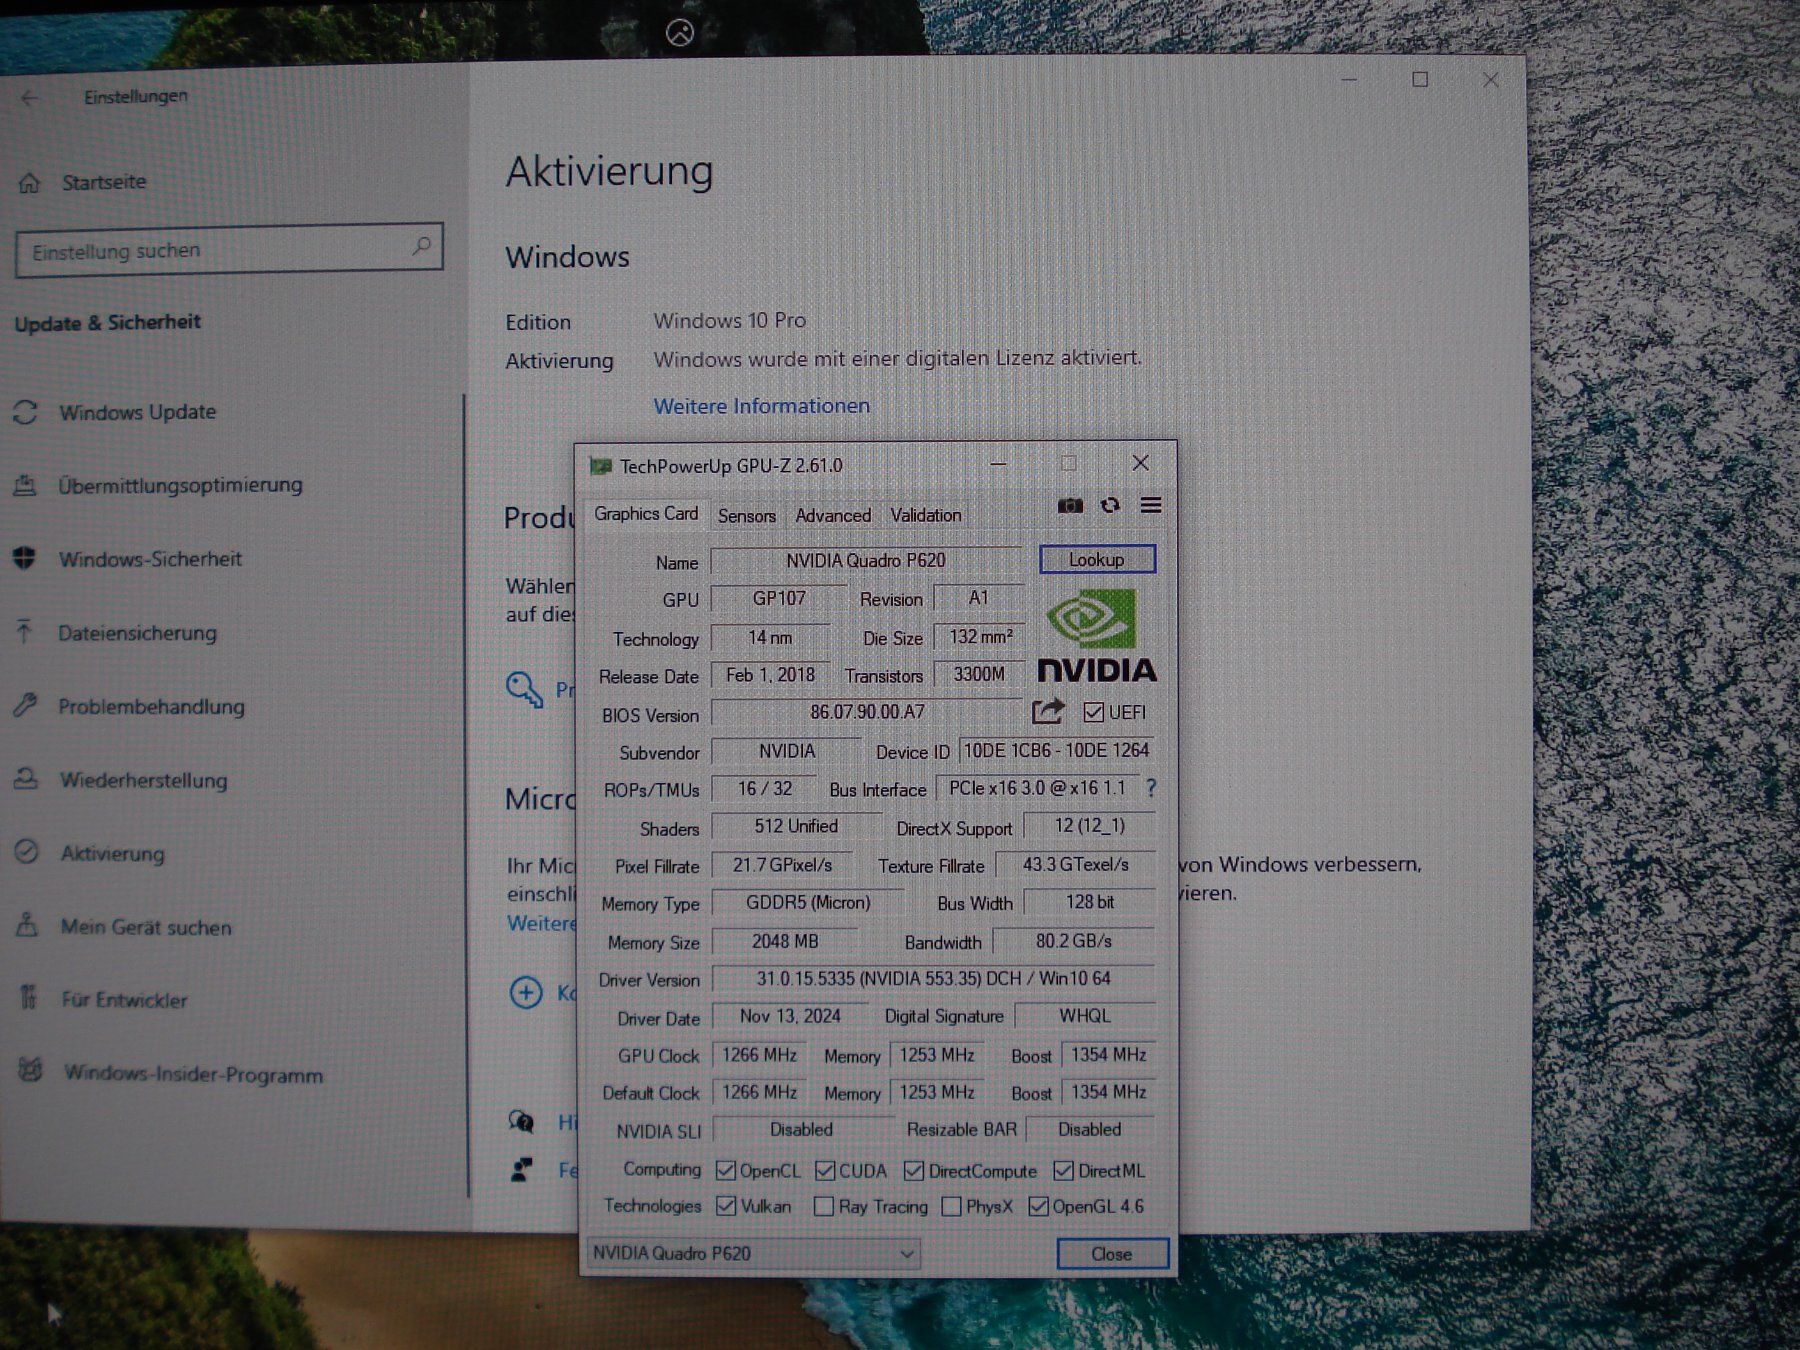The height and width of the screenshot is (1350, 1800).
Task: Open the NVIDIA Quadro P620 card dropdown
Action: [x=753, y=1254]
